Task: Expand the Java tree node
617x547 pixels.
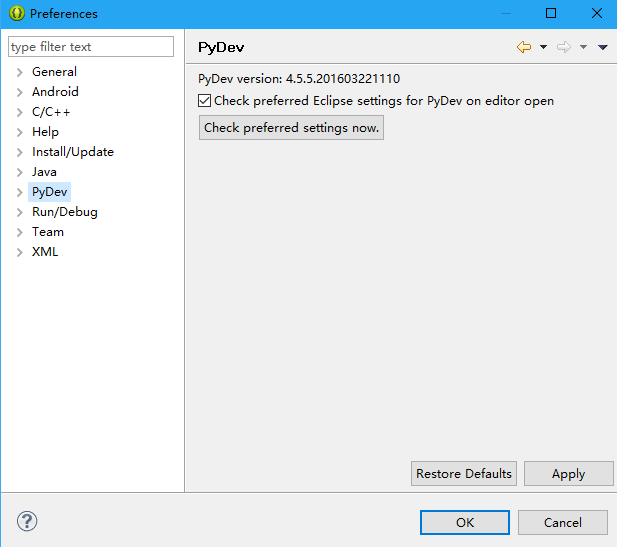Action: (20, 172)
